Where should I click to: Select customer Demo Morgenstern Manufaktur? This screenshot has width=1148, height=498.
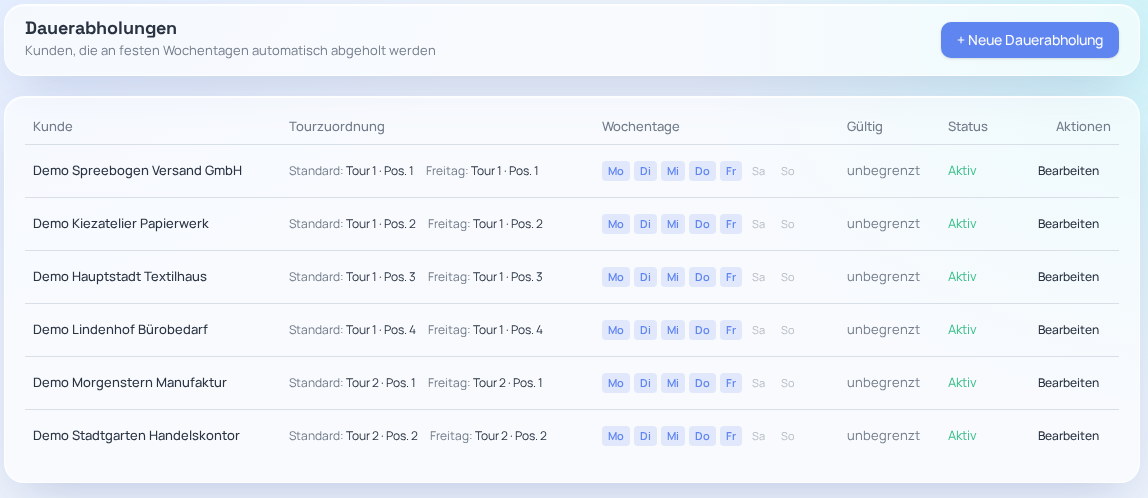[x=130, y=383]
